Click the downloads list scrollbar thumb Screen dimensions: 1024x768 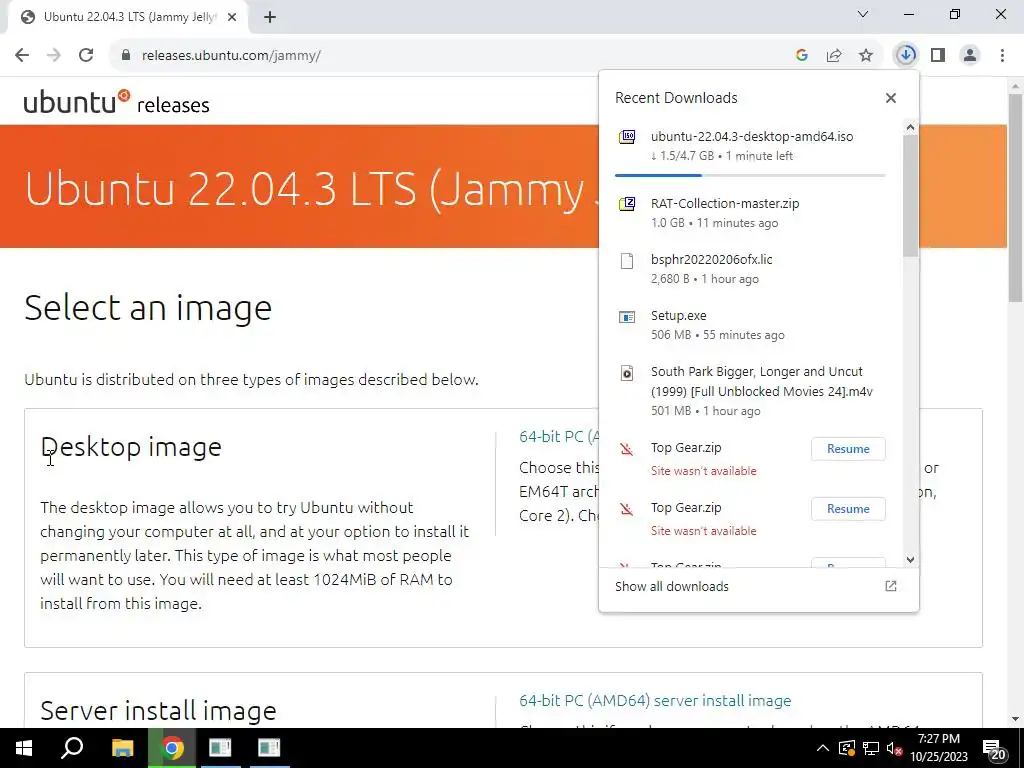tap(910, 196)
